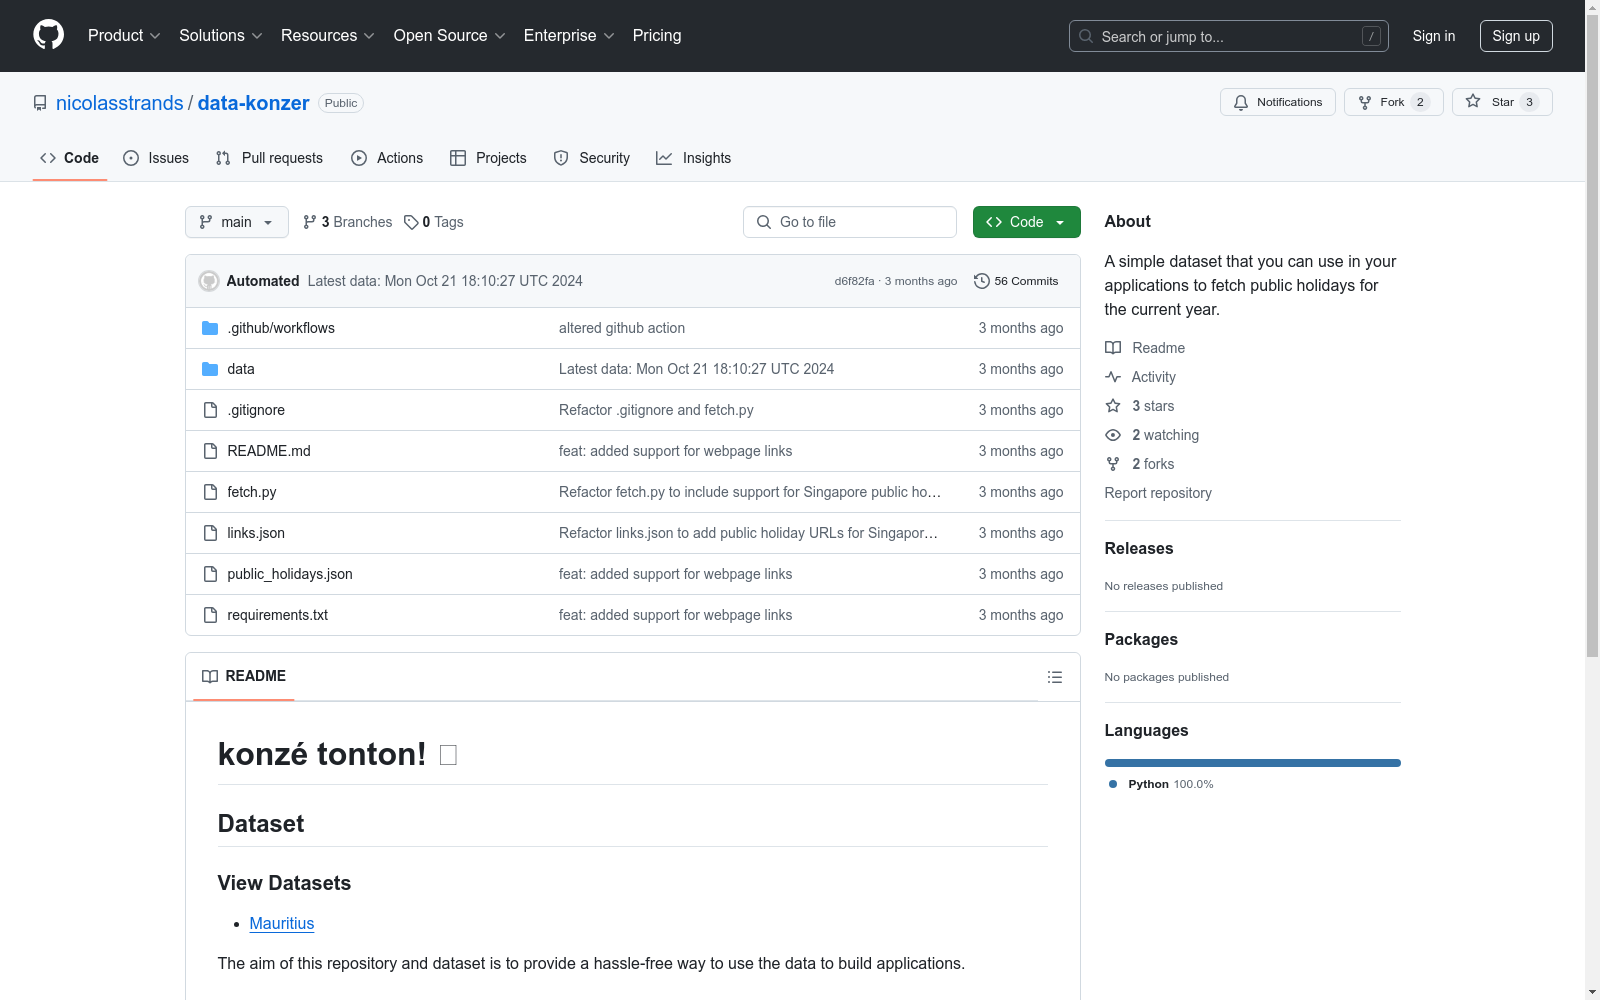Click the public_holidays.json file icon
The width and height of the screenshot is (1600, 1000).
click(210, 574)
